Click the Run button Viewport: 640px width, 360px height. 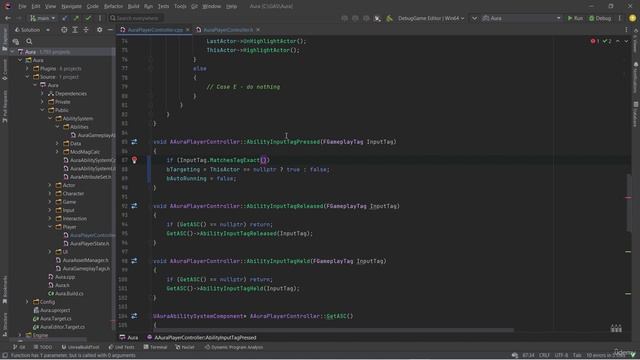[575, 18]
